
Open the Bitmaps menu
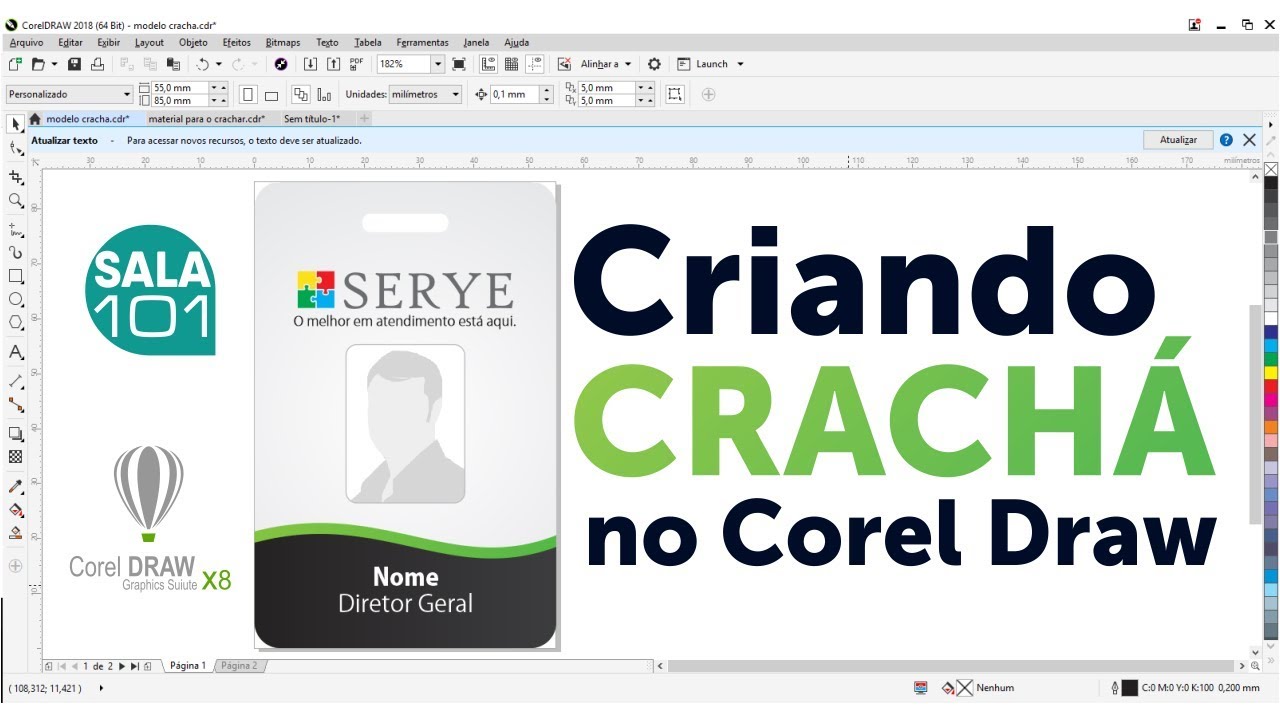click(x=283, y=43)
